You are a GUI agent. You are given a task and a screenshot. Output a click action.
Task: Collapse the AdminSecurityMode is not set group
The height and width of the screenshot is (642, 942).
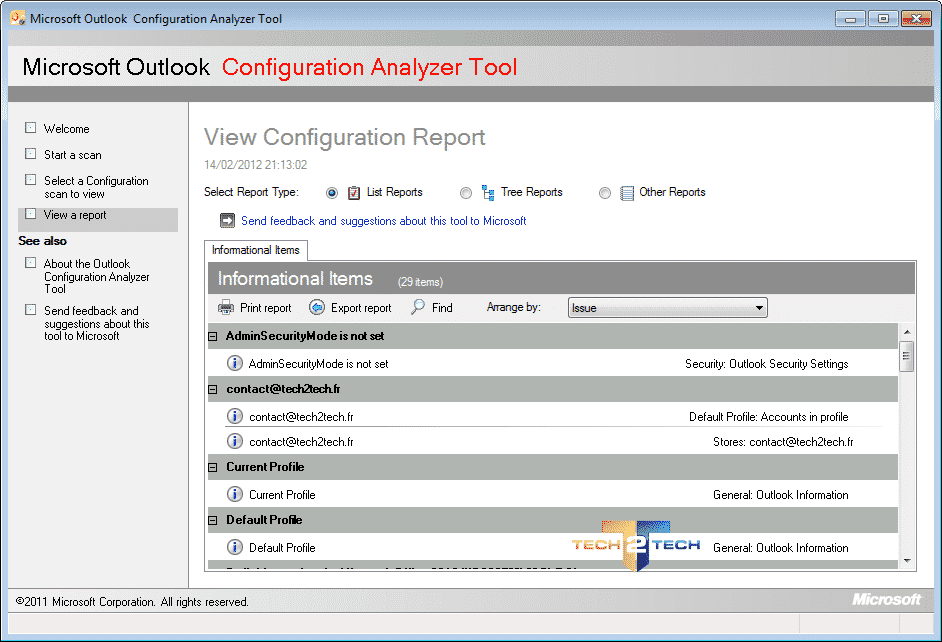point(213,336)
